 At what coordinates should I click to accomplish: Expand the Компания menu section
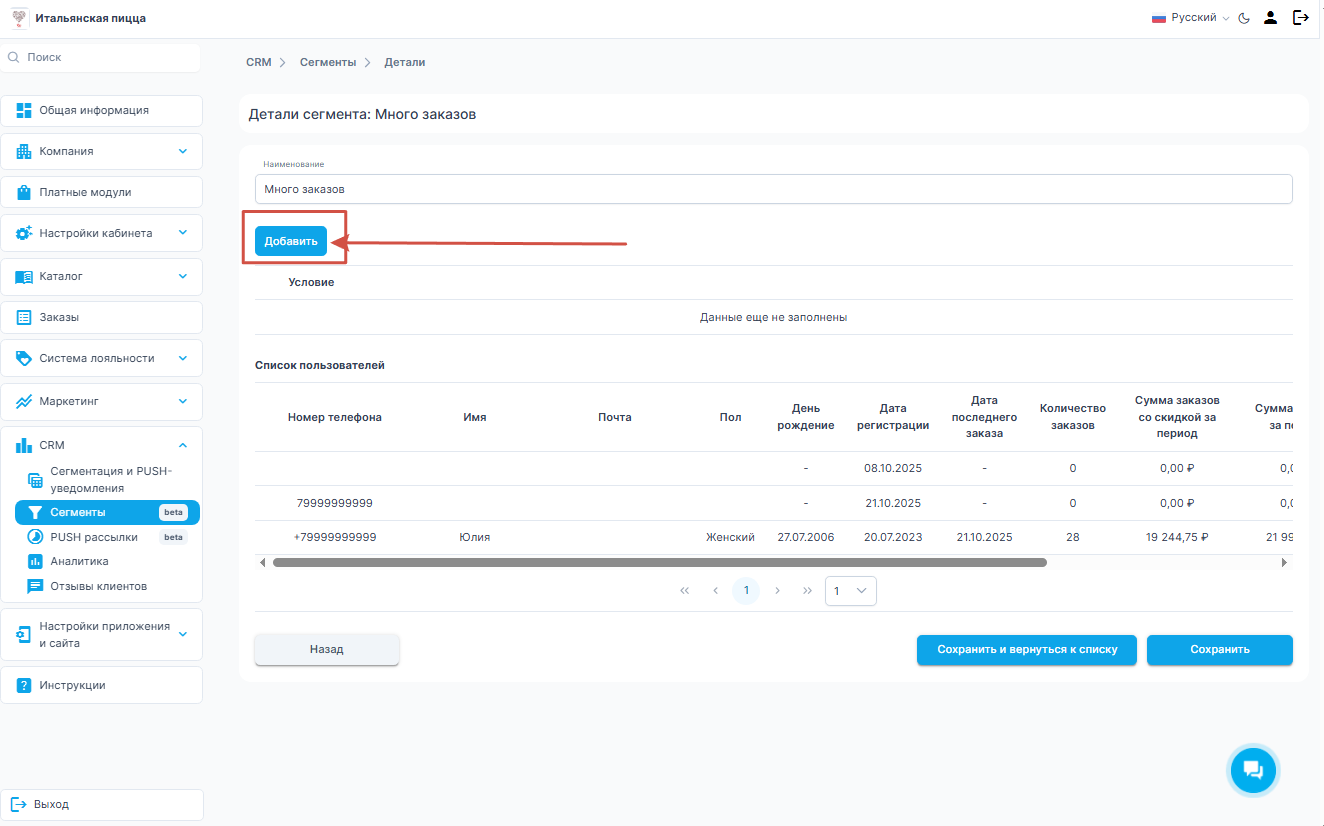coord(182,151)
